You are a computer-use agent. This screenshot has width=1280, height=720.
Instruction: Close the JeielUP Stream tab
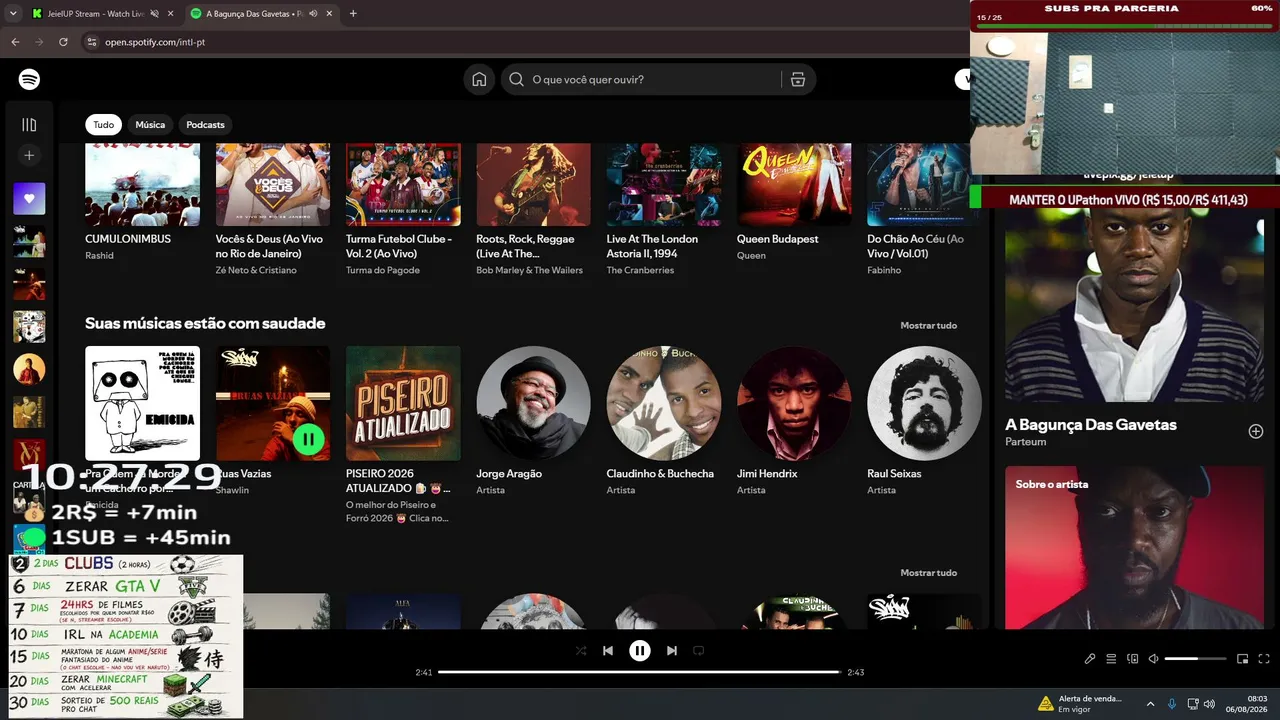pos(170,14)
